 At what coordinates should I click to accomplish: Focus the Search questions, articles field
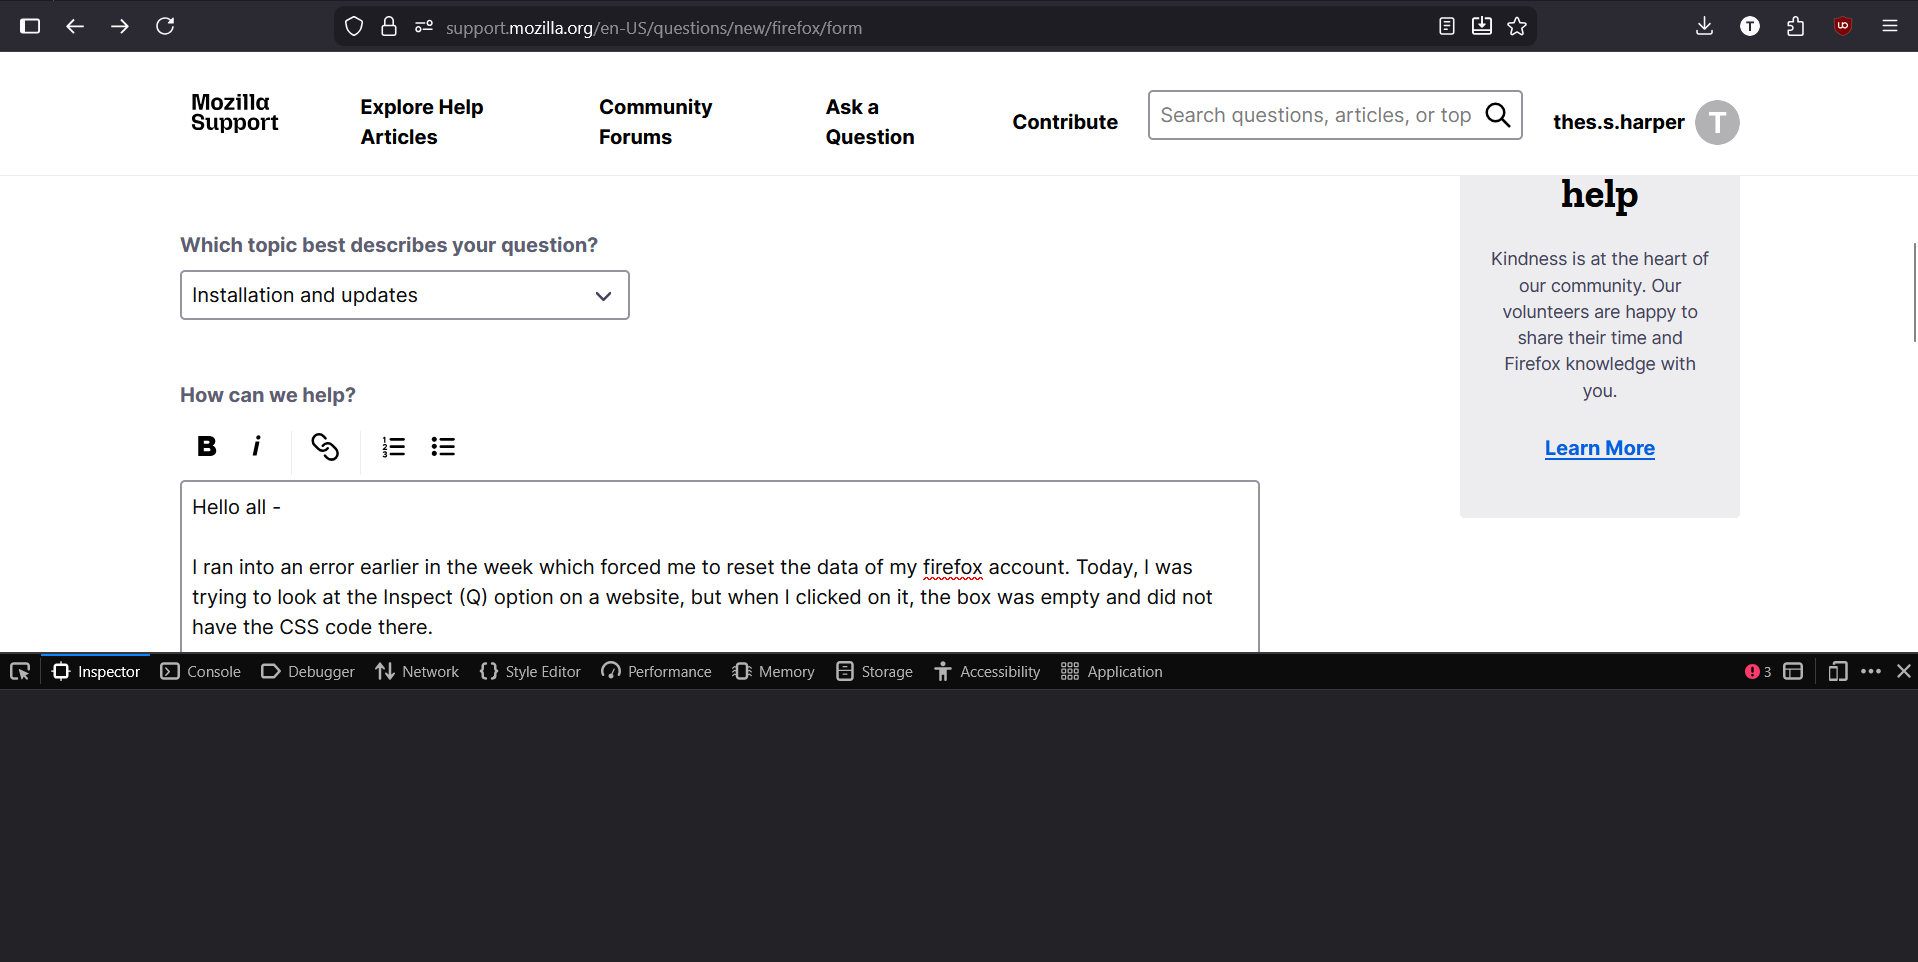[1316, 115]
